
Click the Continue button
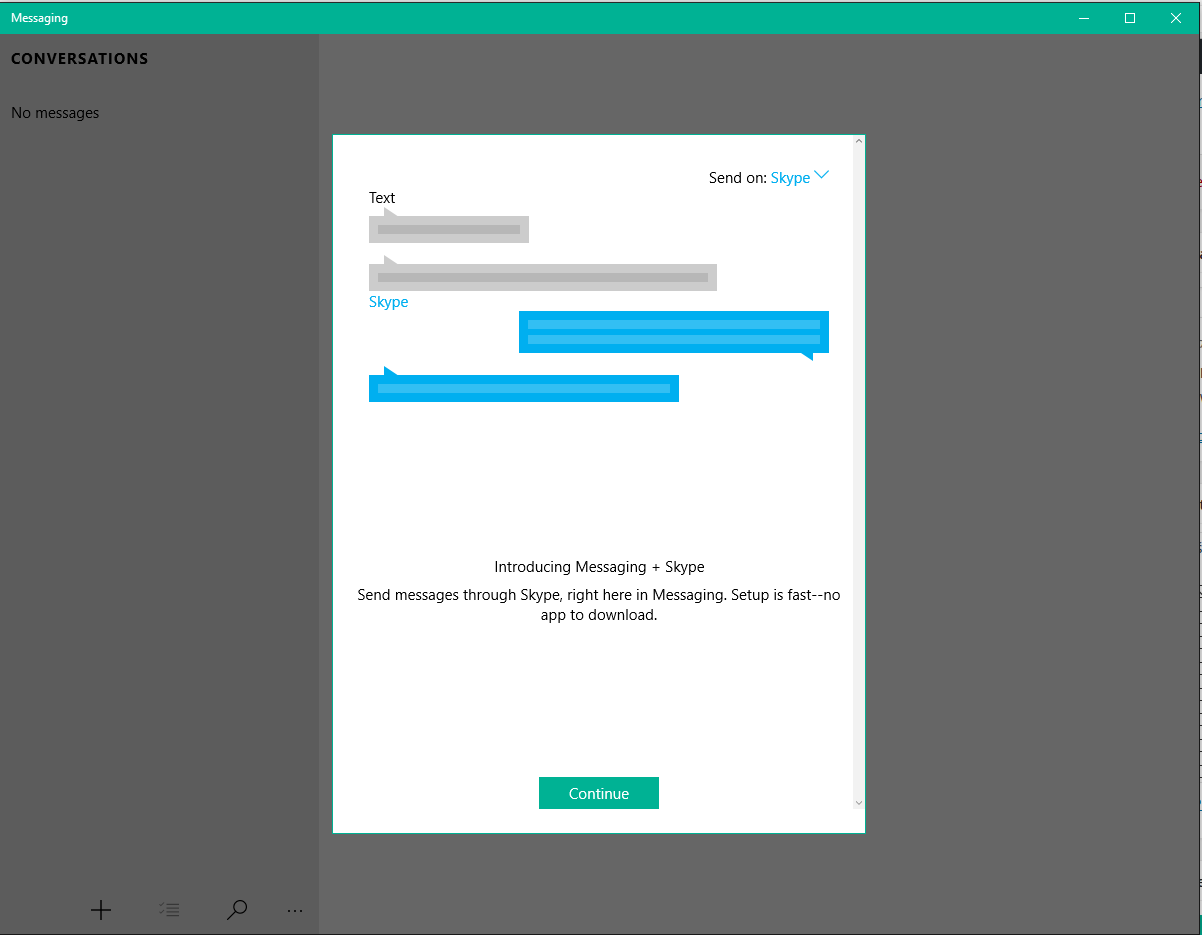[x=599, y=793]
